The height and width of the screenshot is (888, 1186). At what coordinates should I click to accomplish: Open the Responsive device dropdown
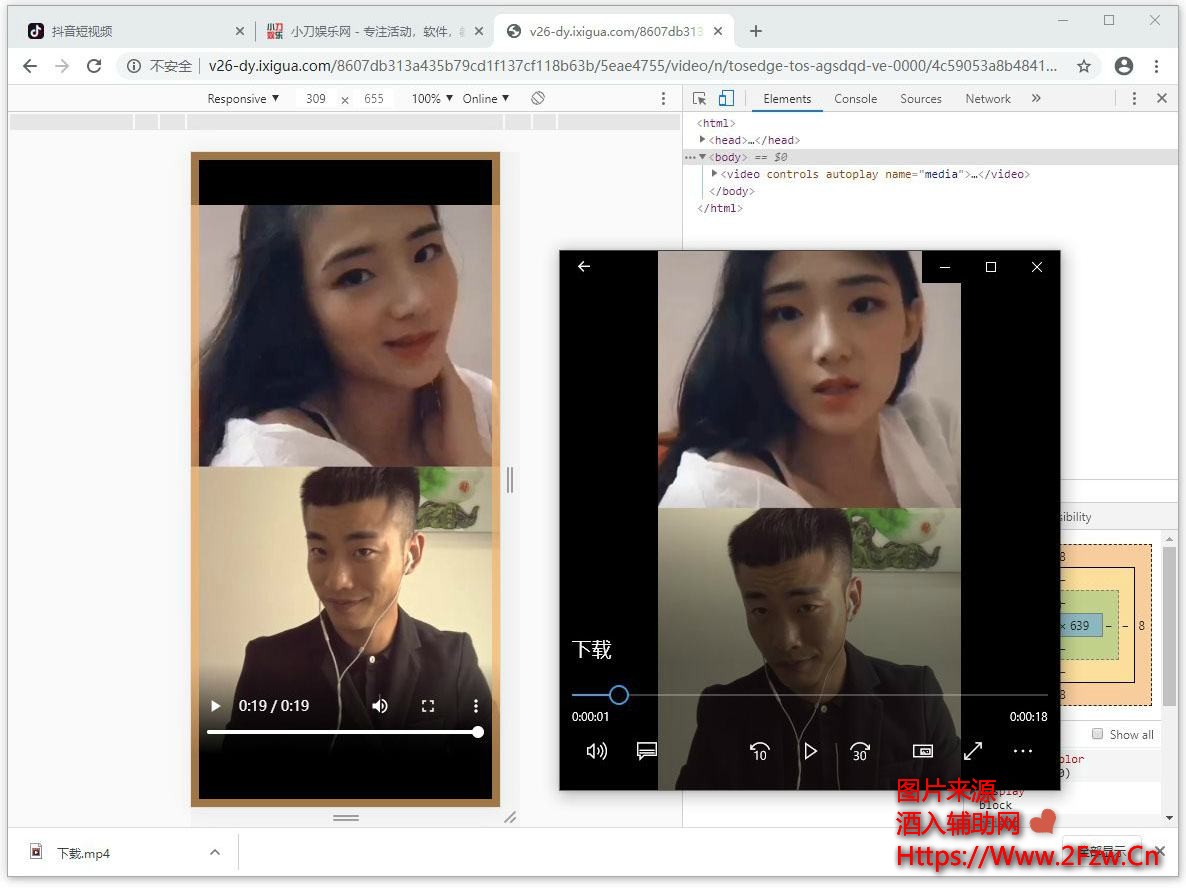tap(243, 99)
